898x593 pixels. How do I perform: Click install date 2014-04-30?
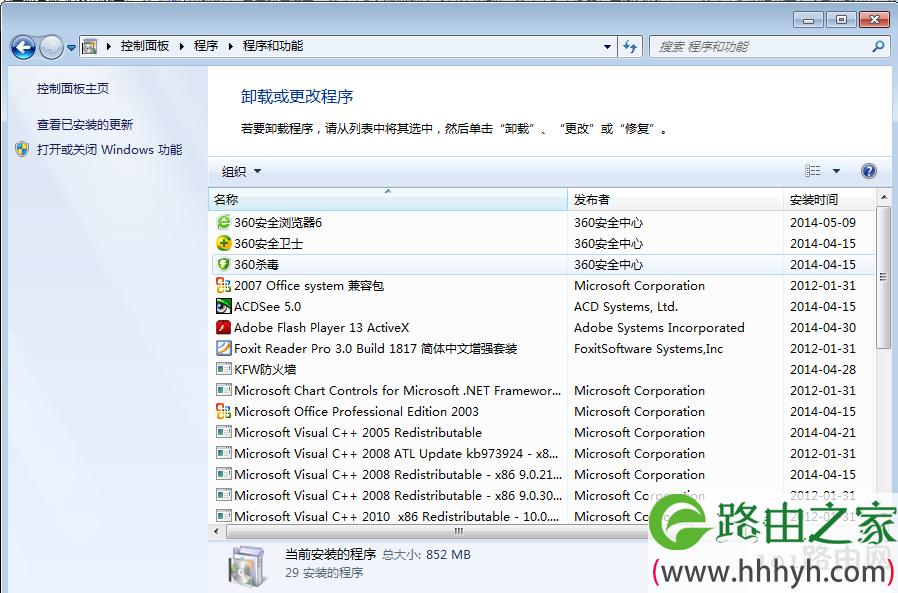(823, 328)
